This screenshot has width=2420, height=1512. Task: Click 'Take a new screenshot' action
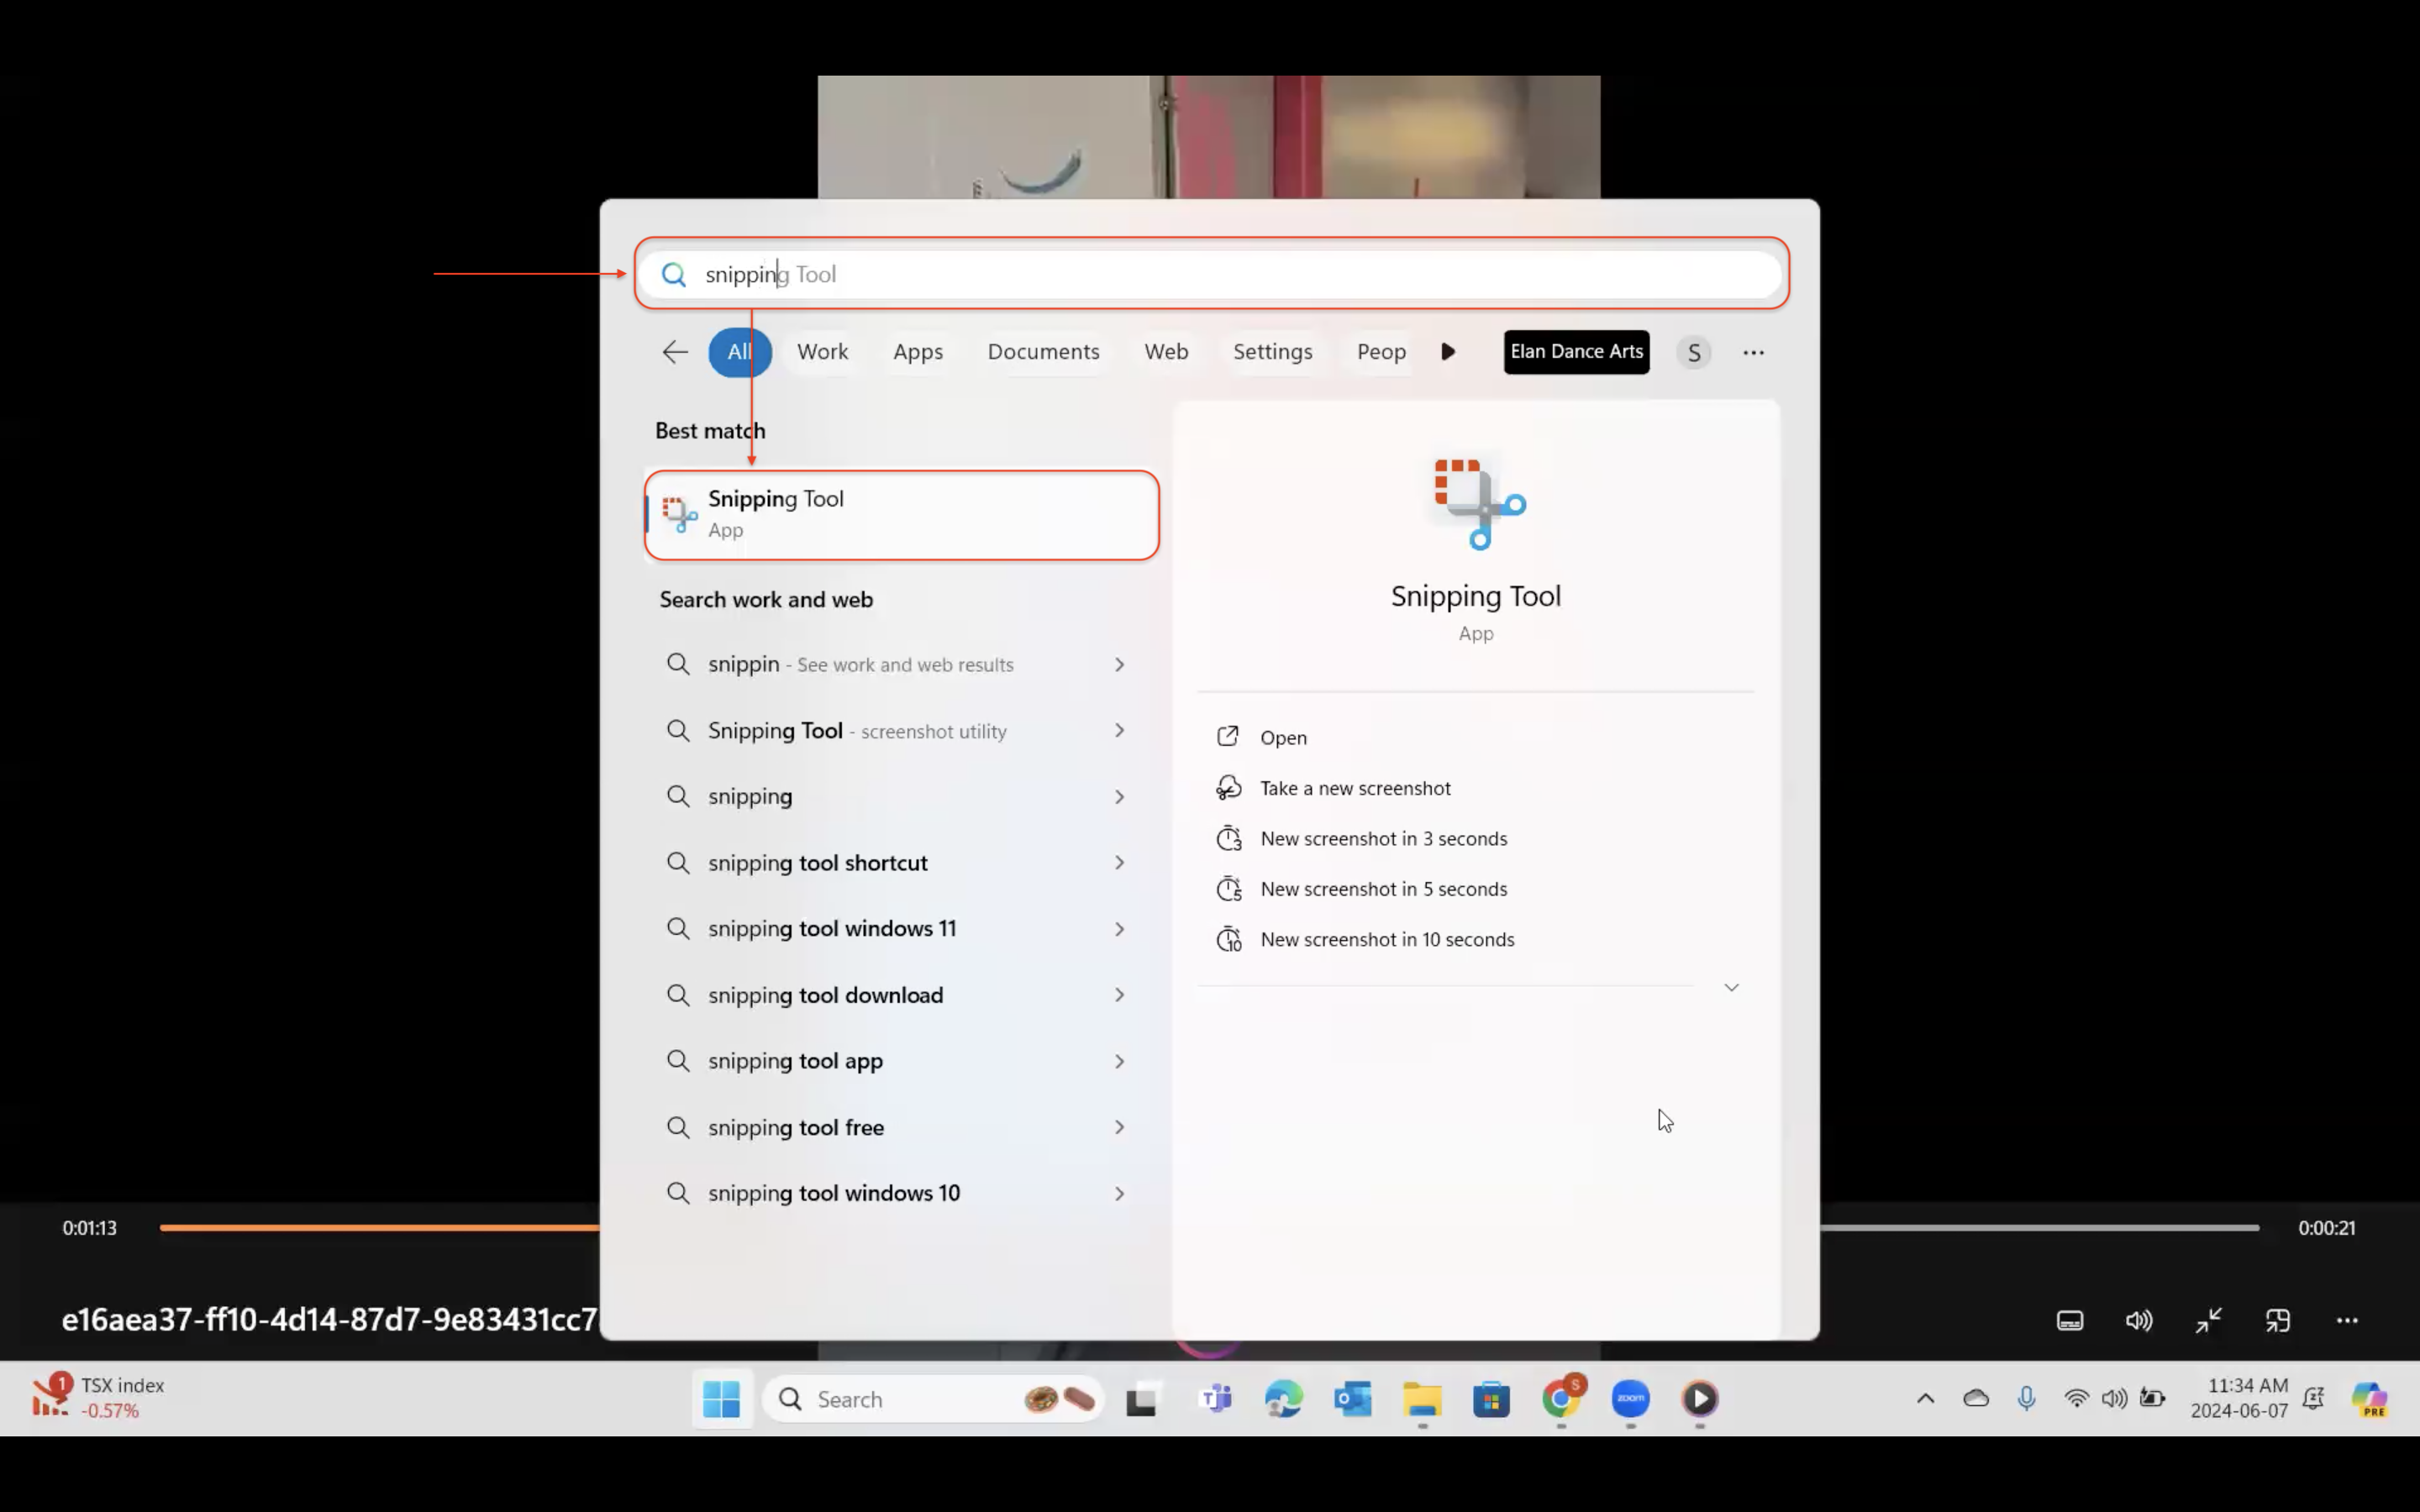pos(1354,788)
